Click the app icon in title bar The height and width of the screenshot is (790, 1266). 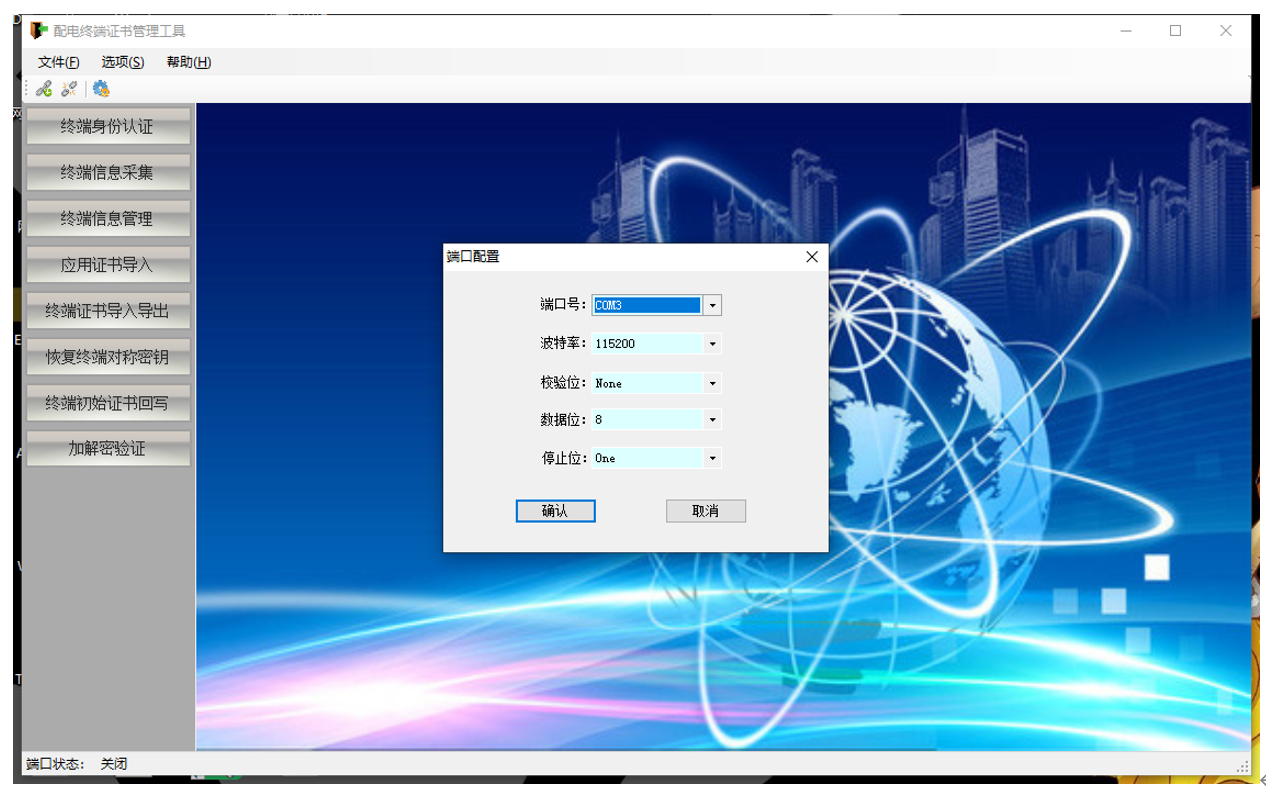39,31
